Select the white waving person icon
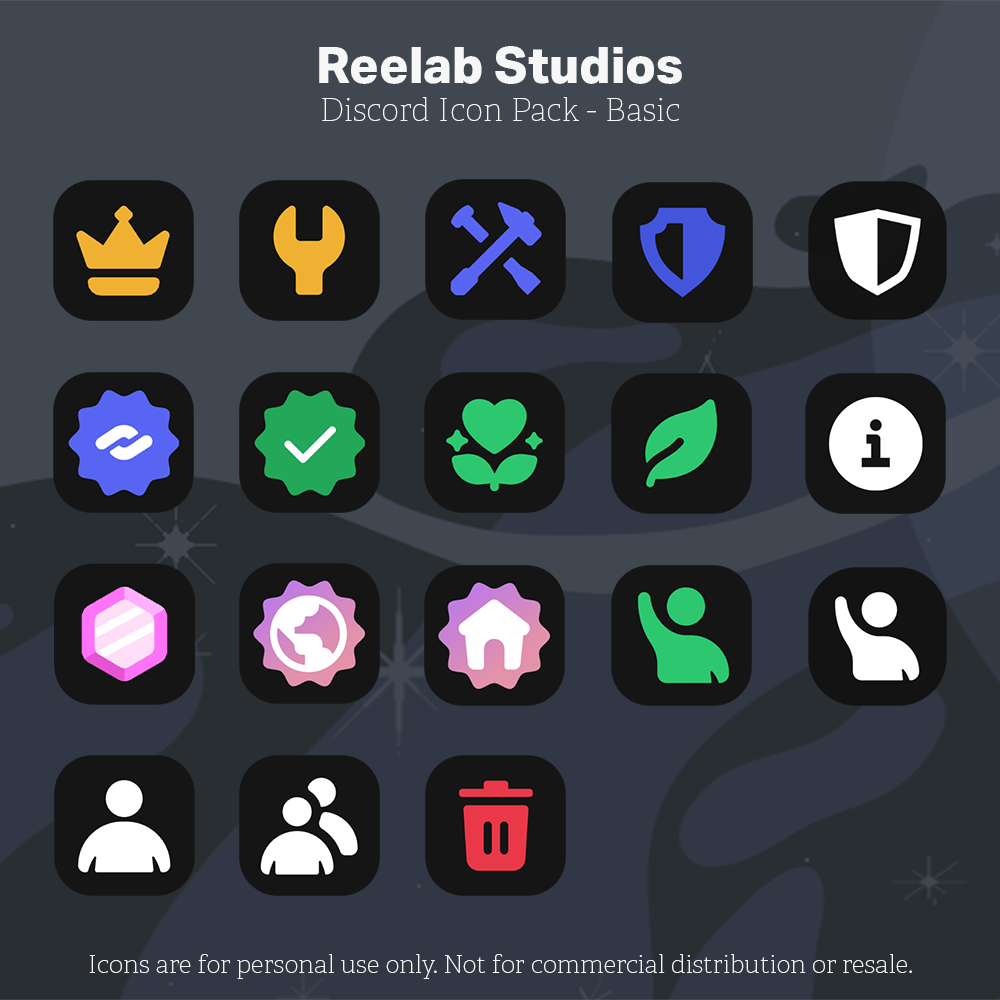The width and height of the screenshot is (1000, 1000). point(878,636)
